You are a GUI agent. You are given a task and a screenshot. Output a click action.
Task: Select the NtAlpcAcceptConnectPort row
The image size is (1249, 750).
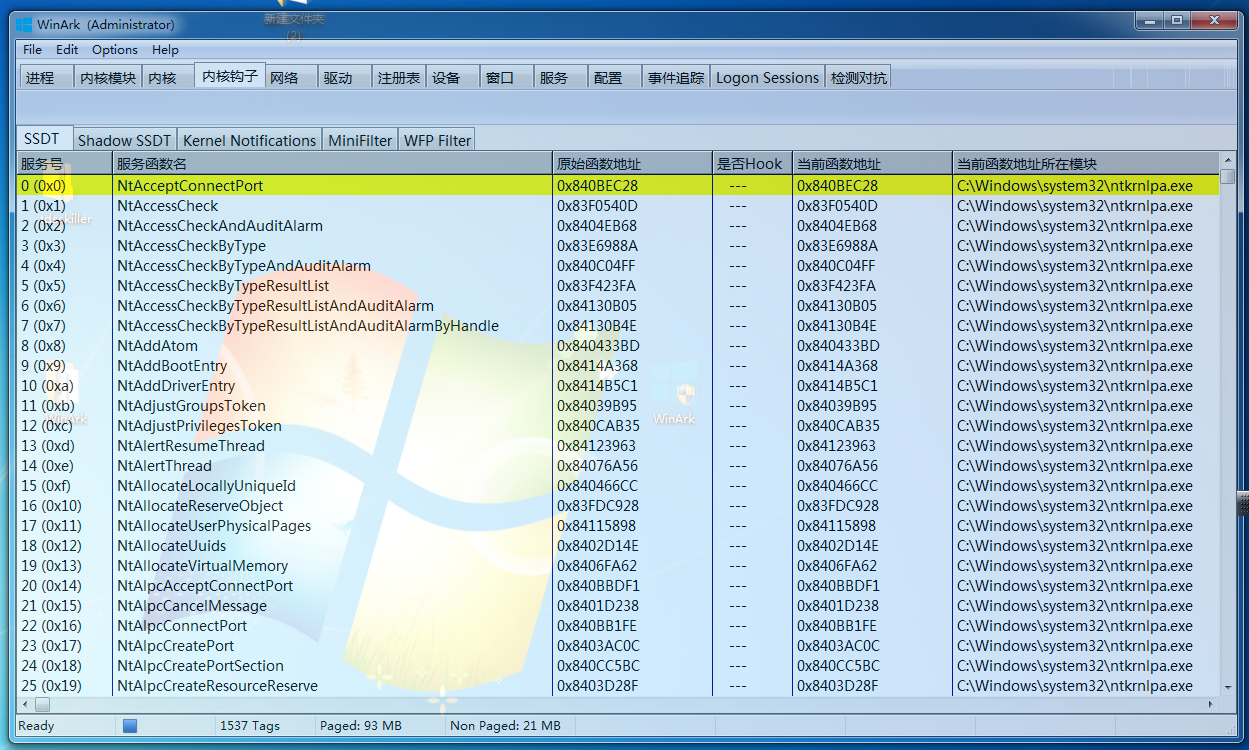pyautogui.click(x=618, y=585)
